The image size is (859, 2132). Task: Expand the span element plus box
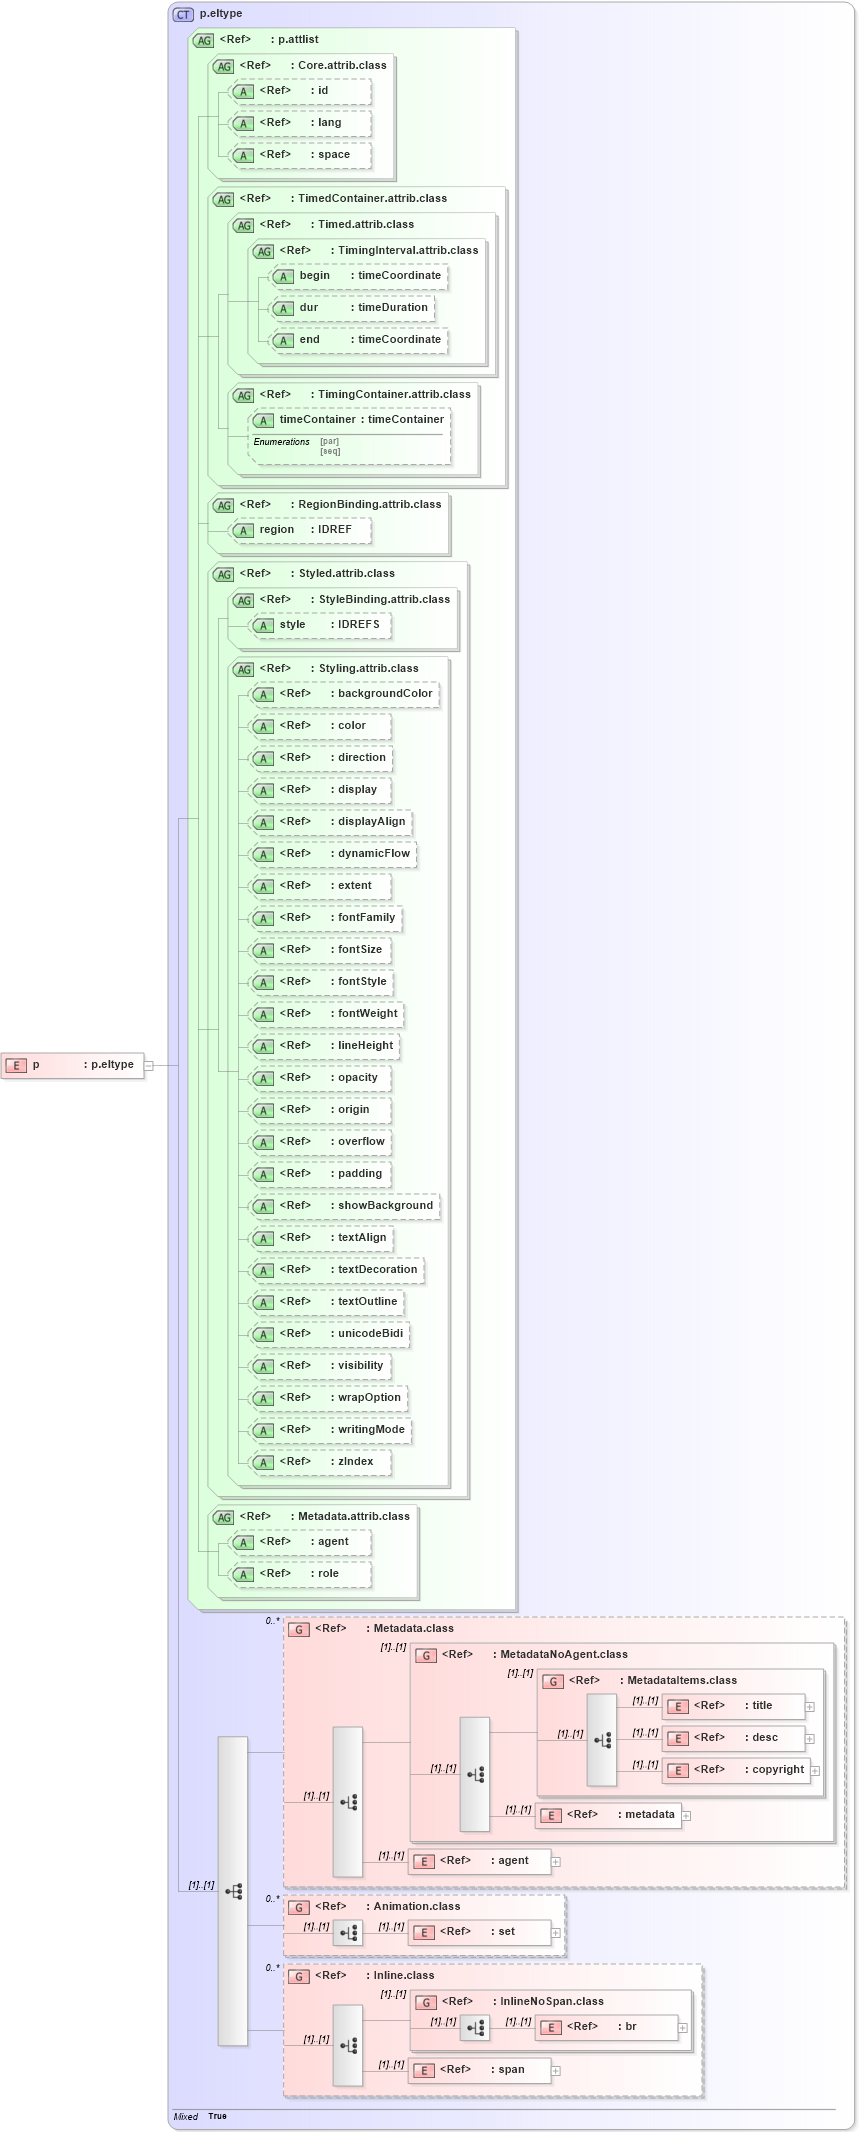556,2071
